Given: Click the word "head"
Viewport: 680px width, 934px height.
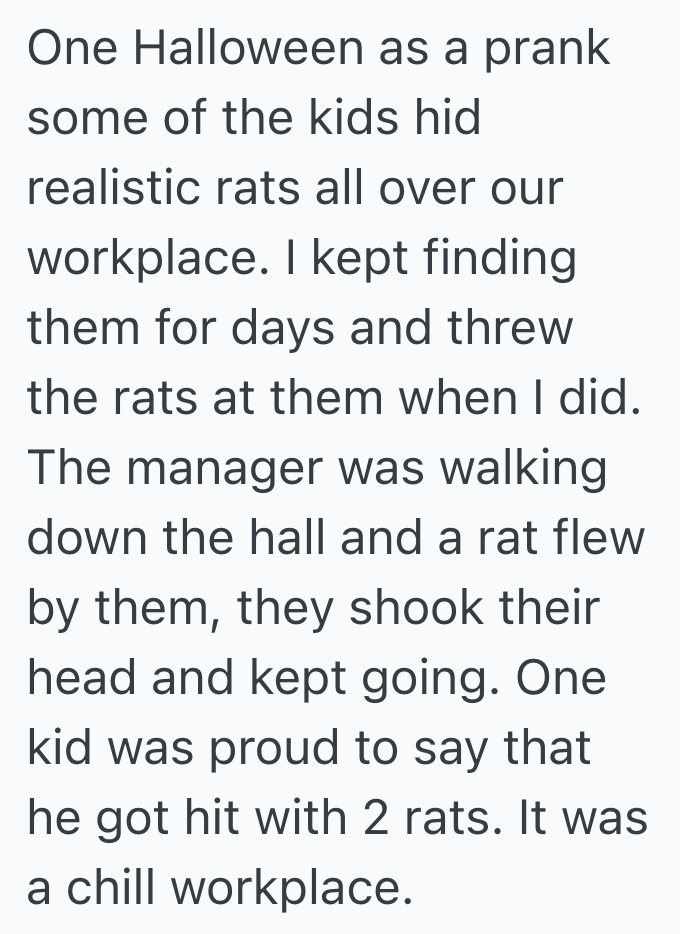Looking at the screenshot, I should click(x=79, y=678).
